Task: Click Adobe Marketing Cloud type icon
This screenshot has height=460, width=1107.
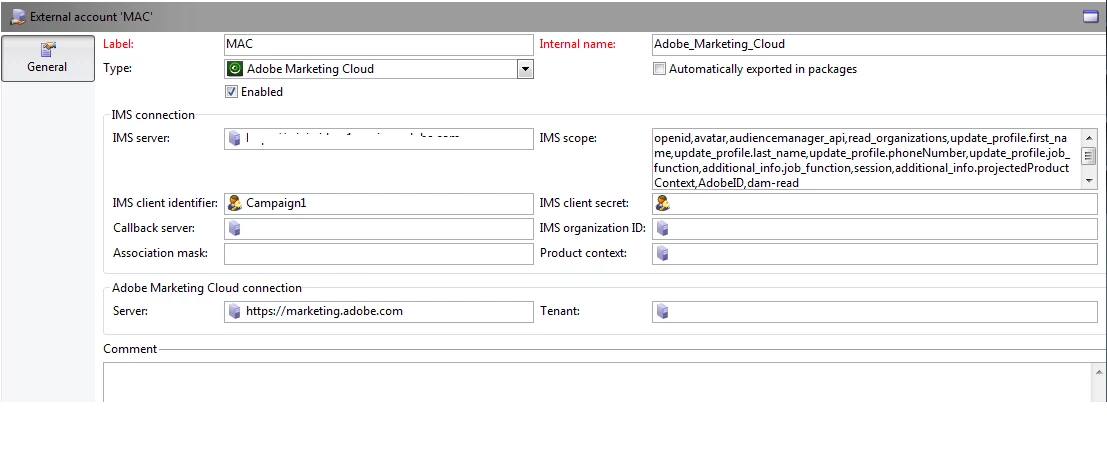Action: point(235,69)
